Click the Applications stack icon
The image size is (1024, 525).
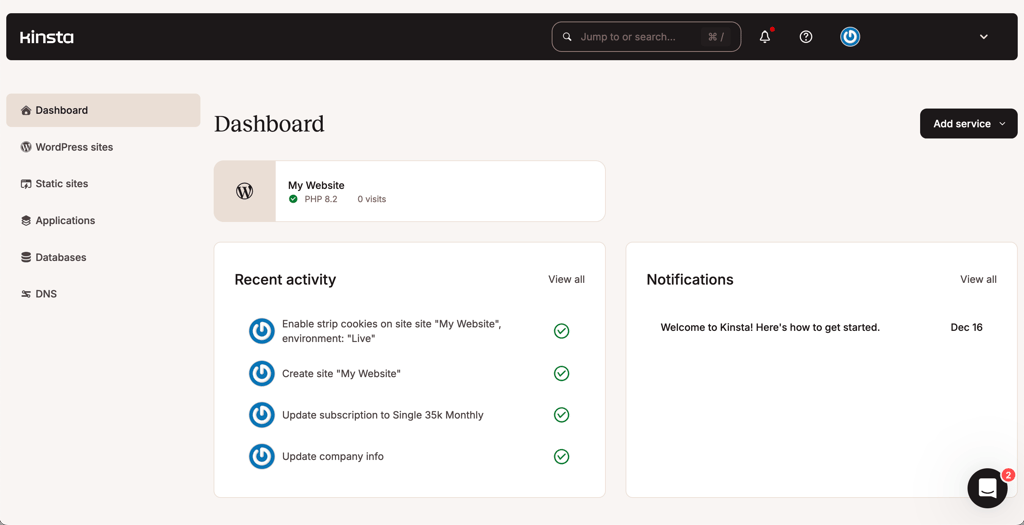[26, 221]
